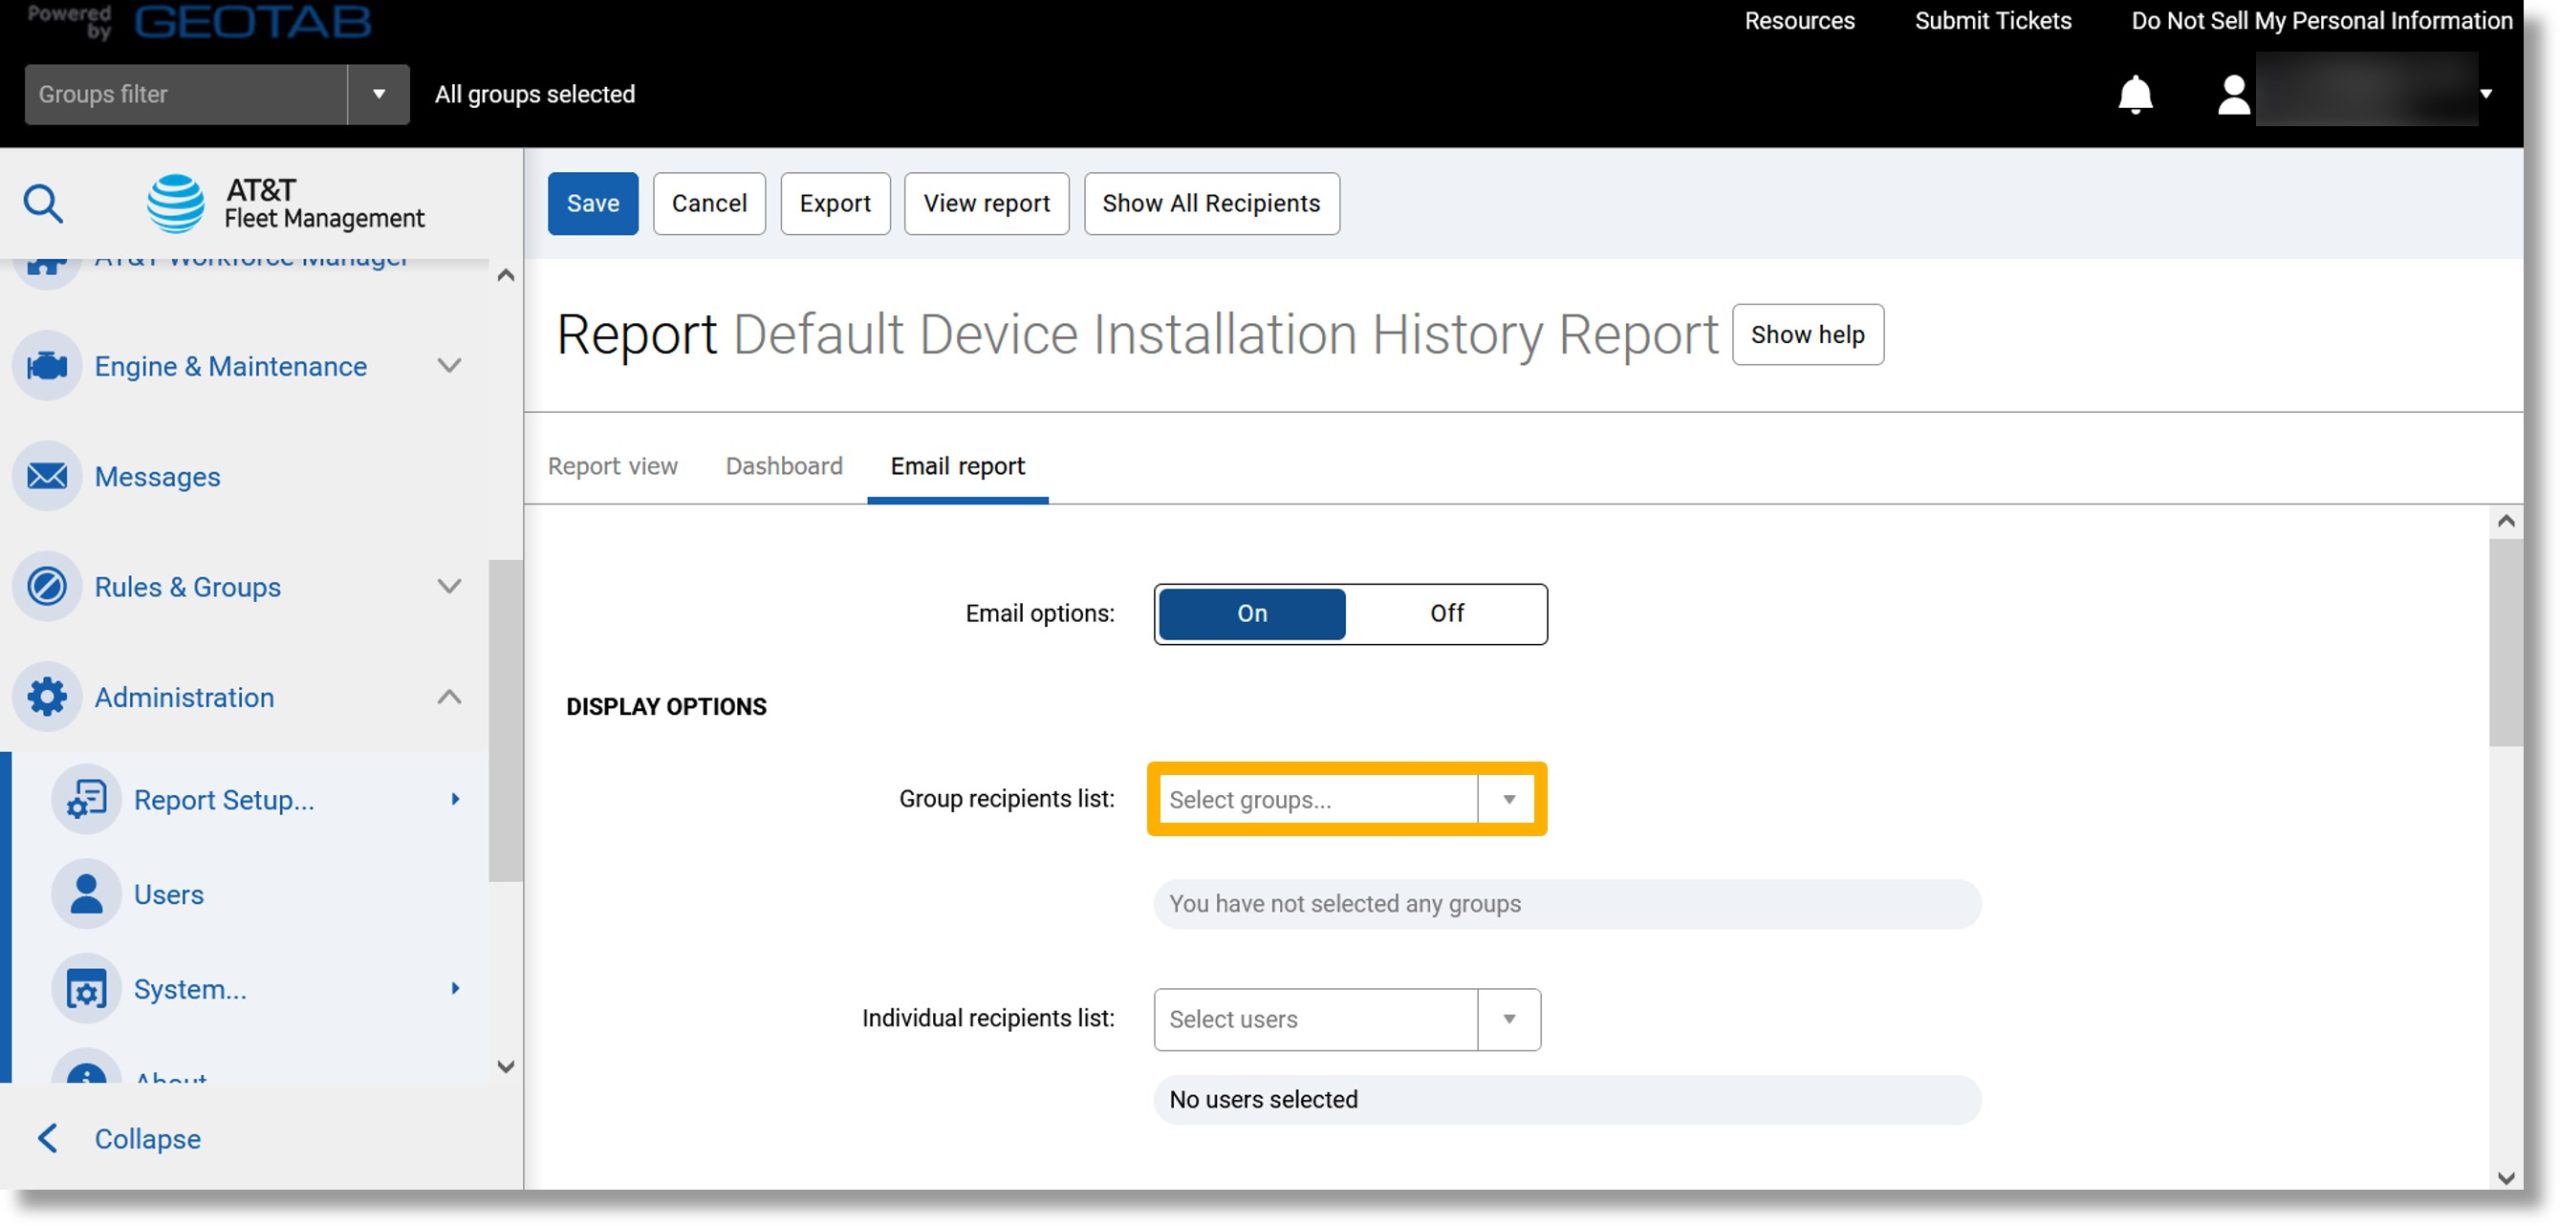Click the Groups filter input field
This screenshot has height=1226, width=2560.
(186, 94)
